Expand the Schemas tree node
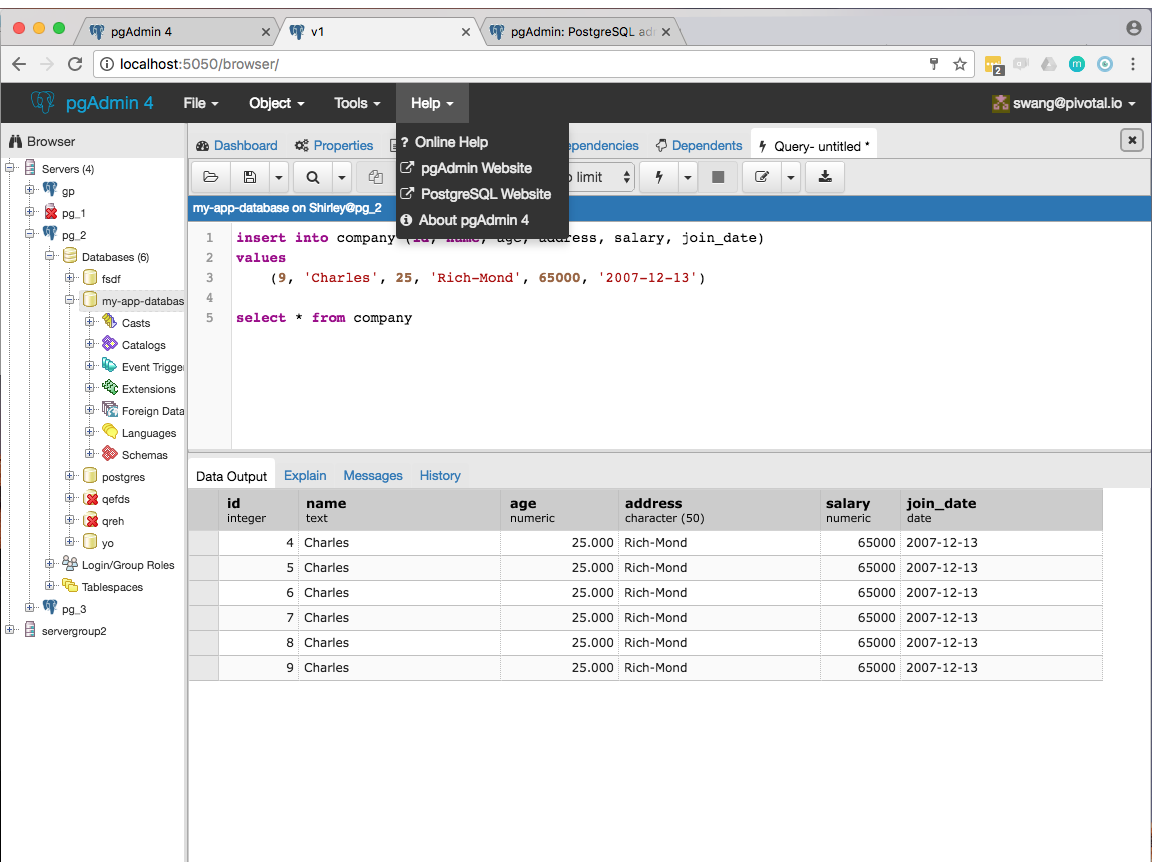Screen dimensions: 1152x862 click(x=90, y=454)
